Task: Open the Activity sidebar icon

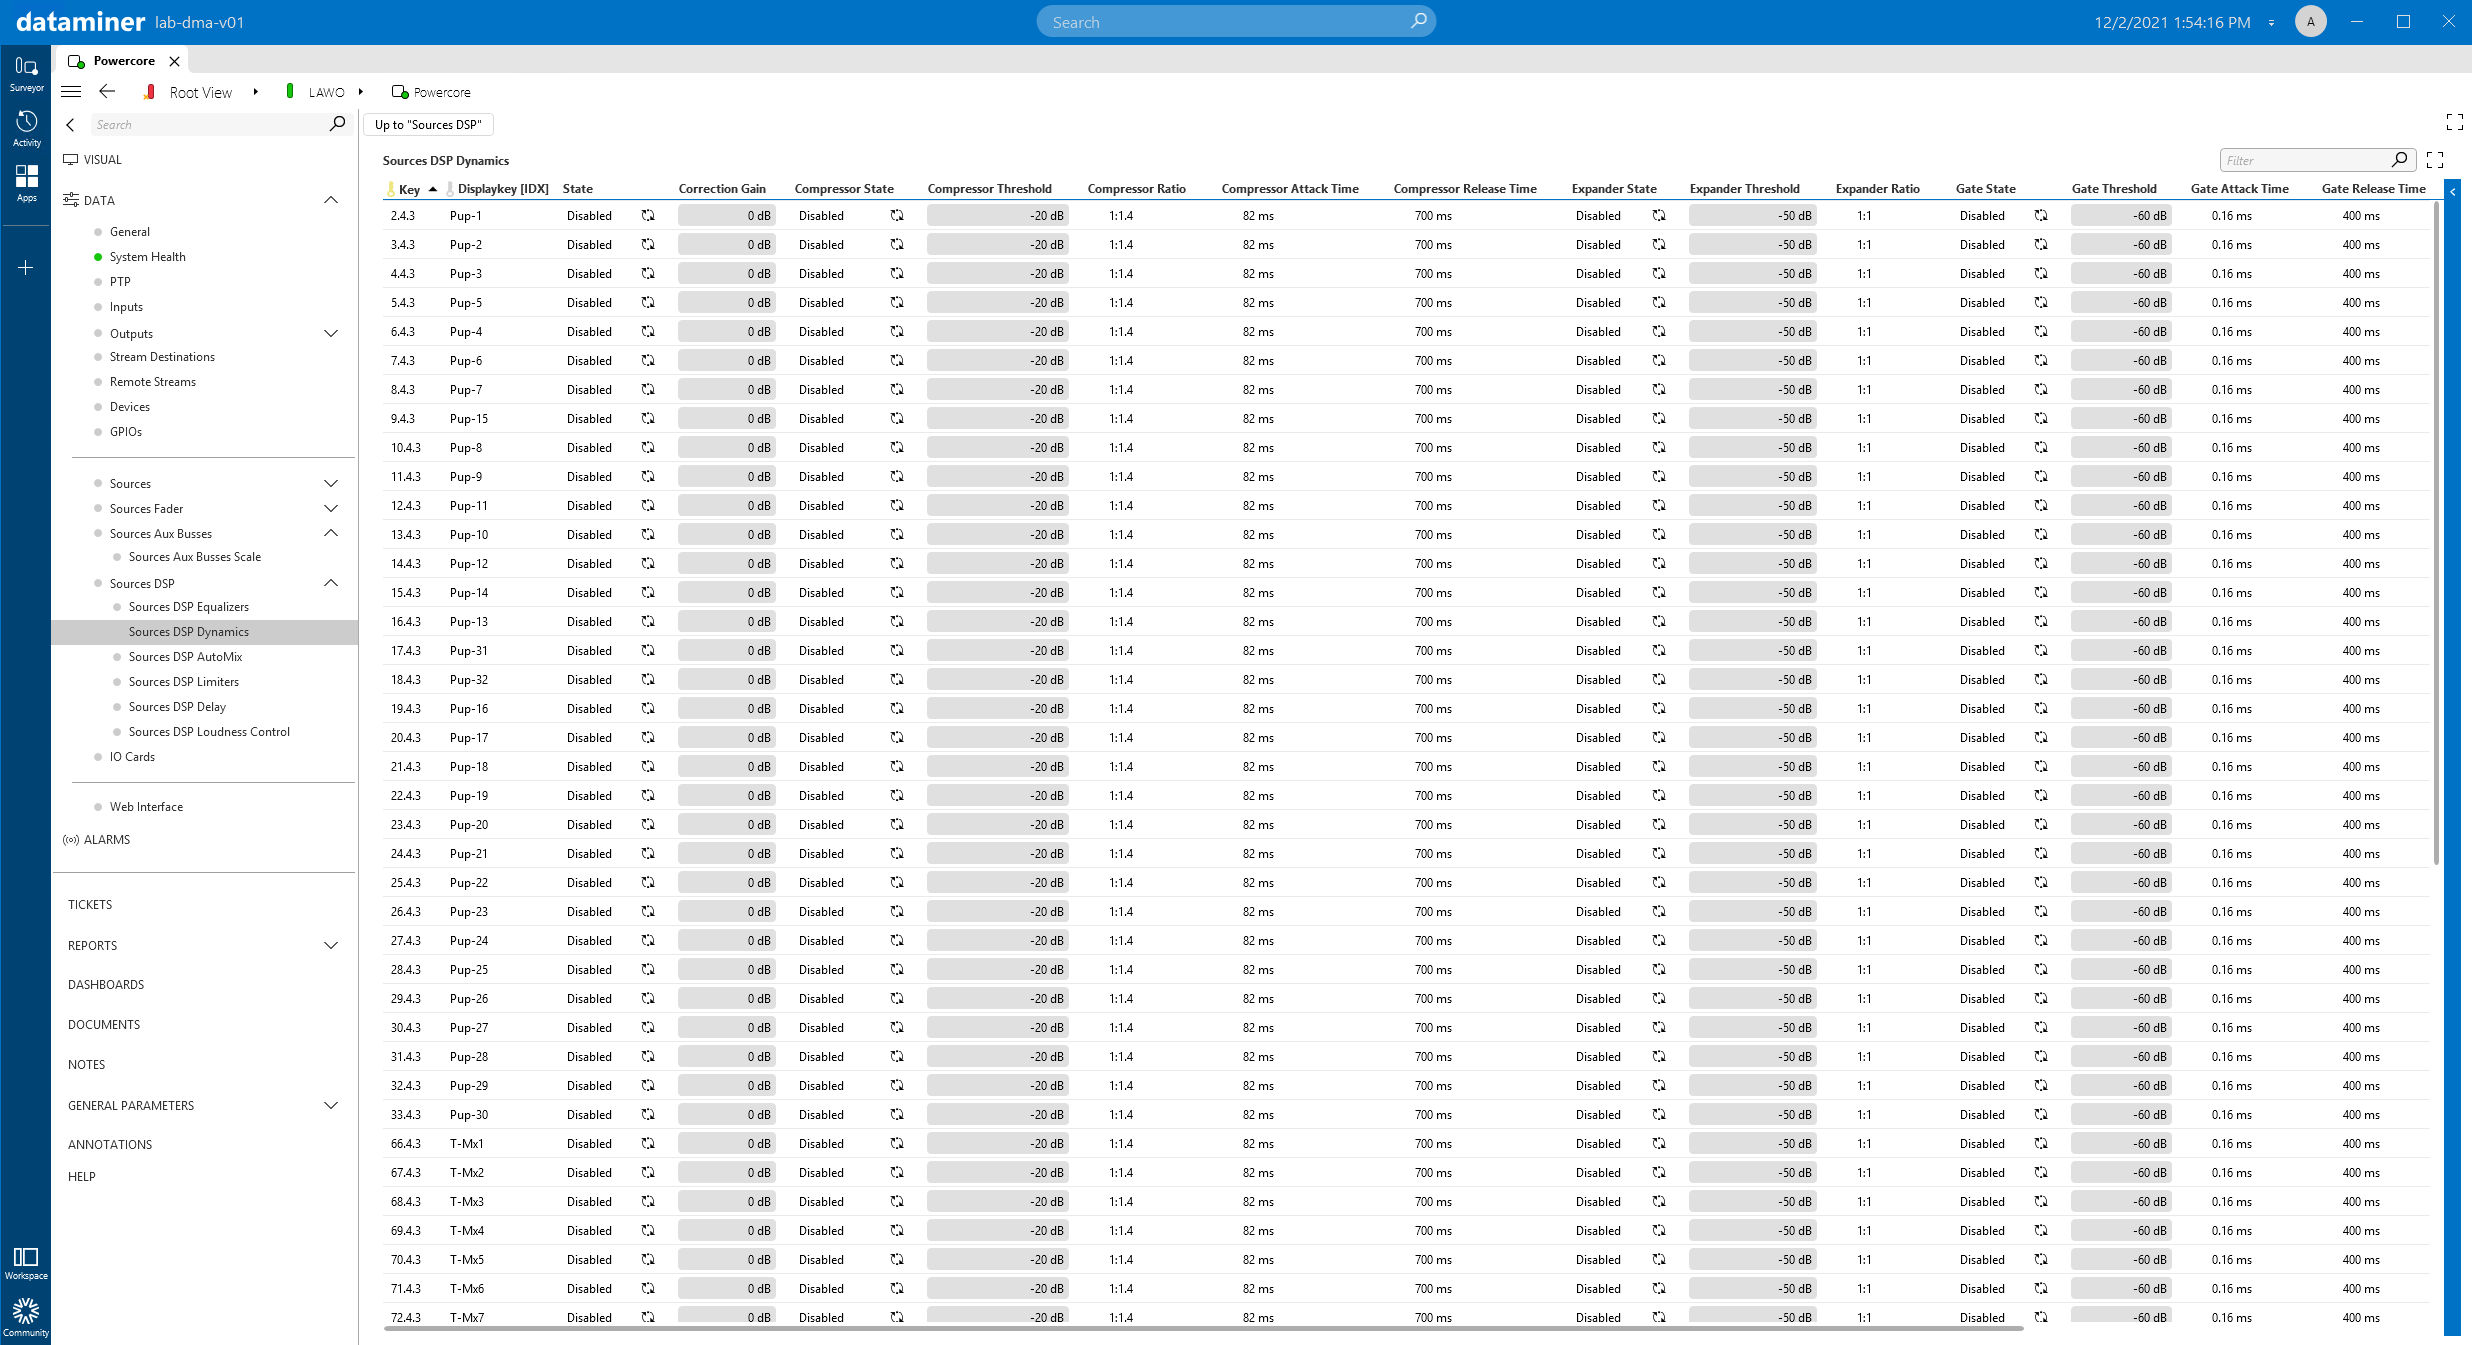Action: [26, 128]
